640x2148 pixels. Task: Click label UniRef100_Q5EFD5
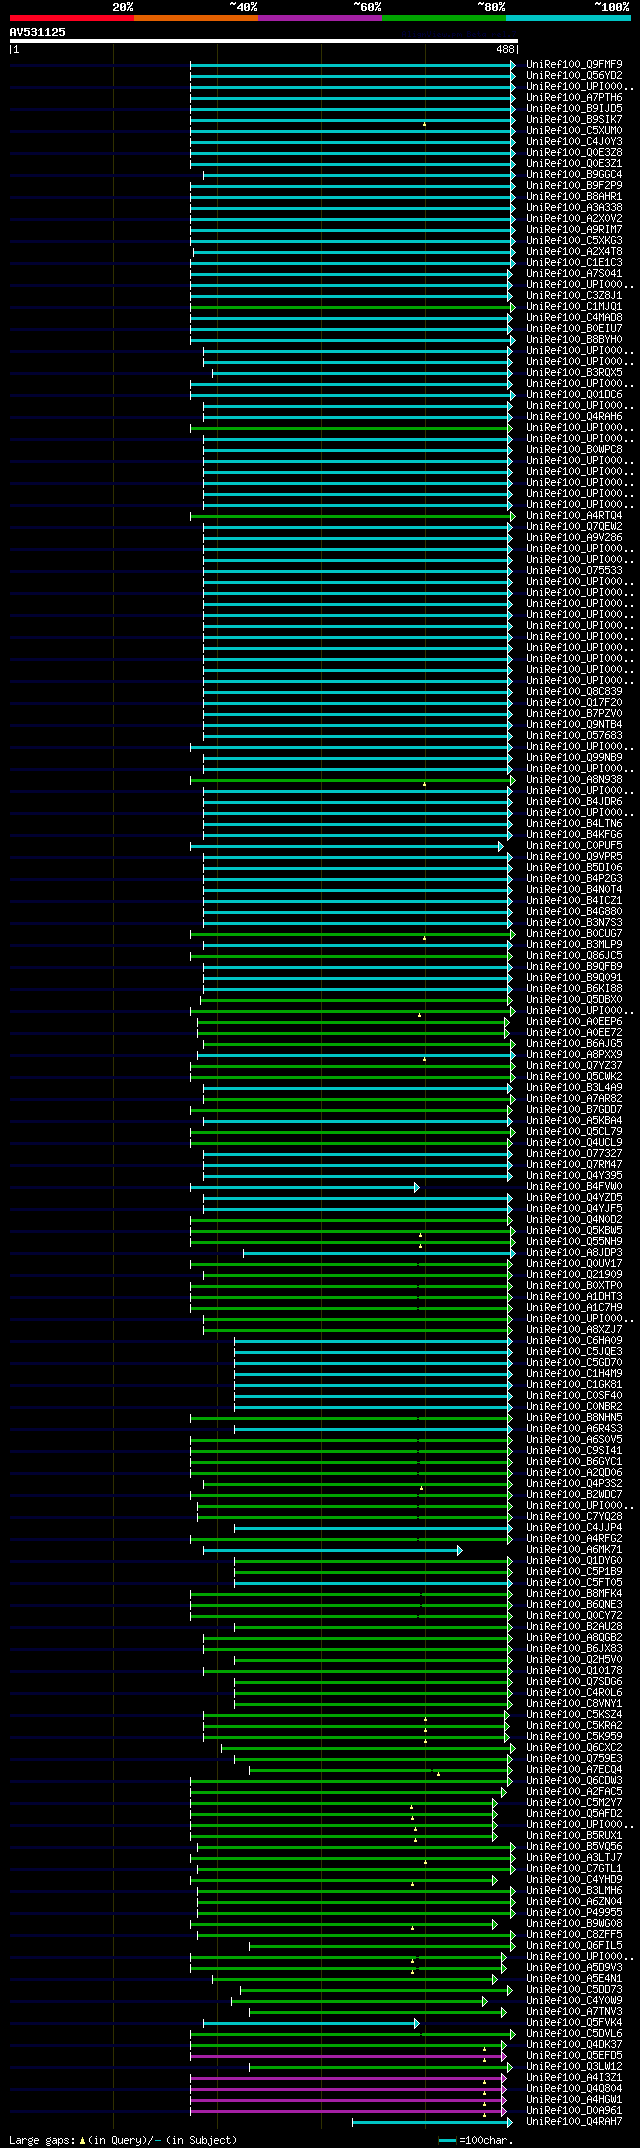tap(574, 2055)
